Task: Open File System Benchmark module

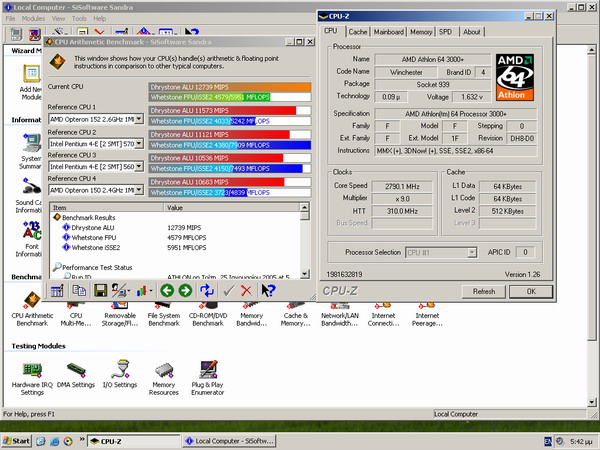Action: (x=164, y=315)
